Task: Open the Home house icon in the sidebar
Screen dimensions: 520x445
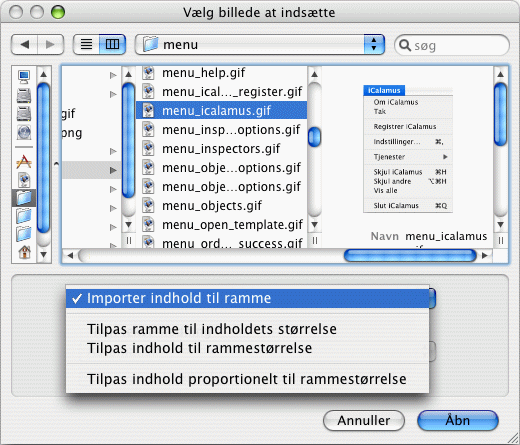Action: click(x=24, y=252)
